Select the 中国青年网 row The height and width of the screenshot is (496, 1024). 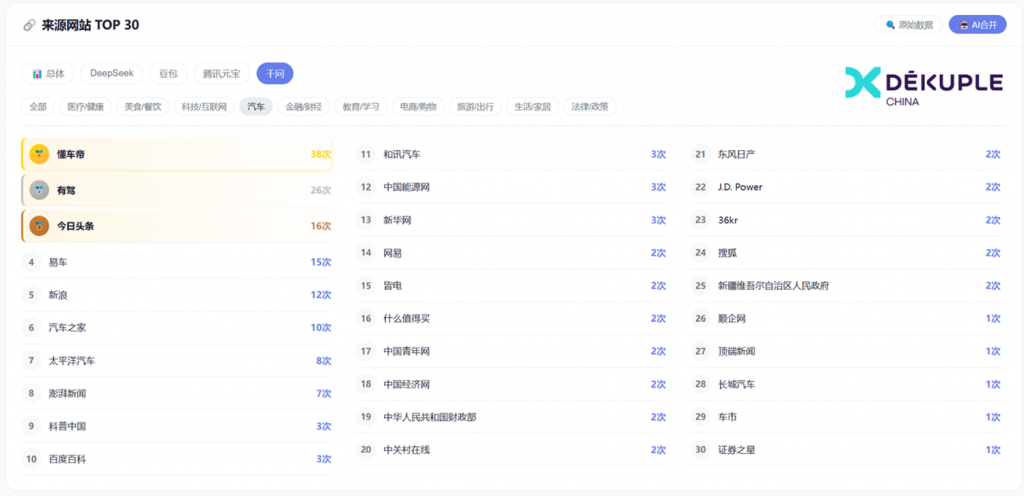511,351
